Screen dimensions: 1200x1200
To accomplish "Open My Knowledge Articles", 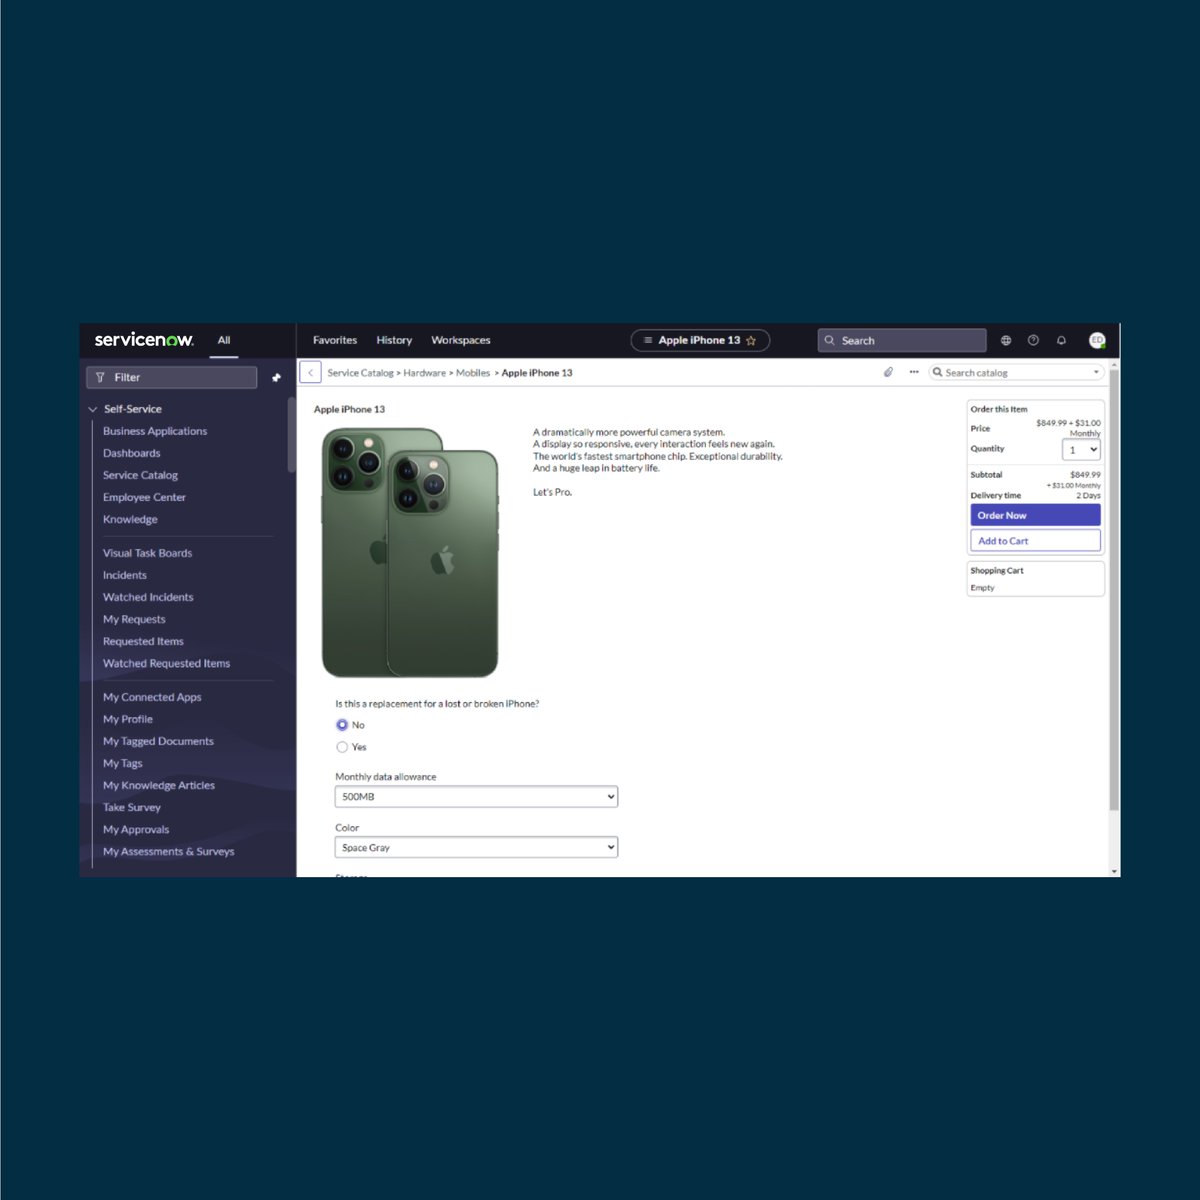I will pos(159,785).
